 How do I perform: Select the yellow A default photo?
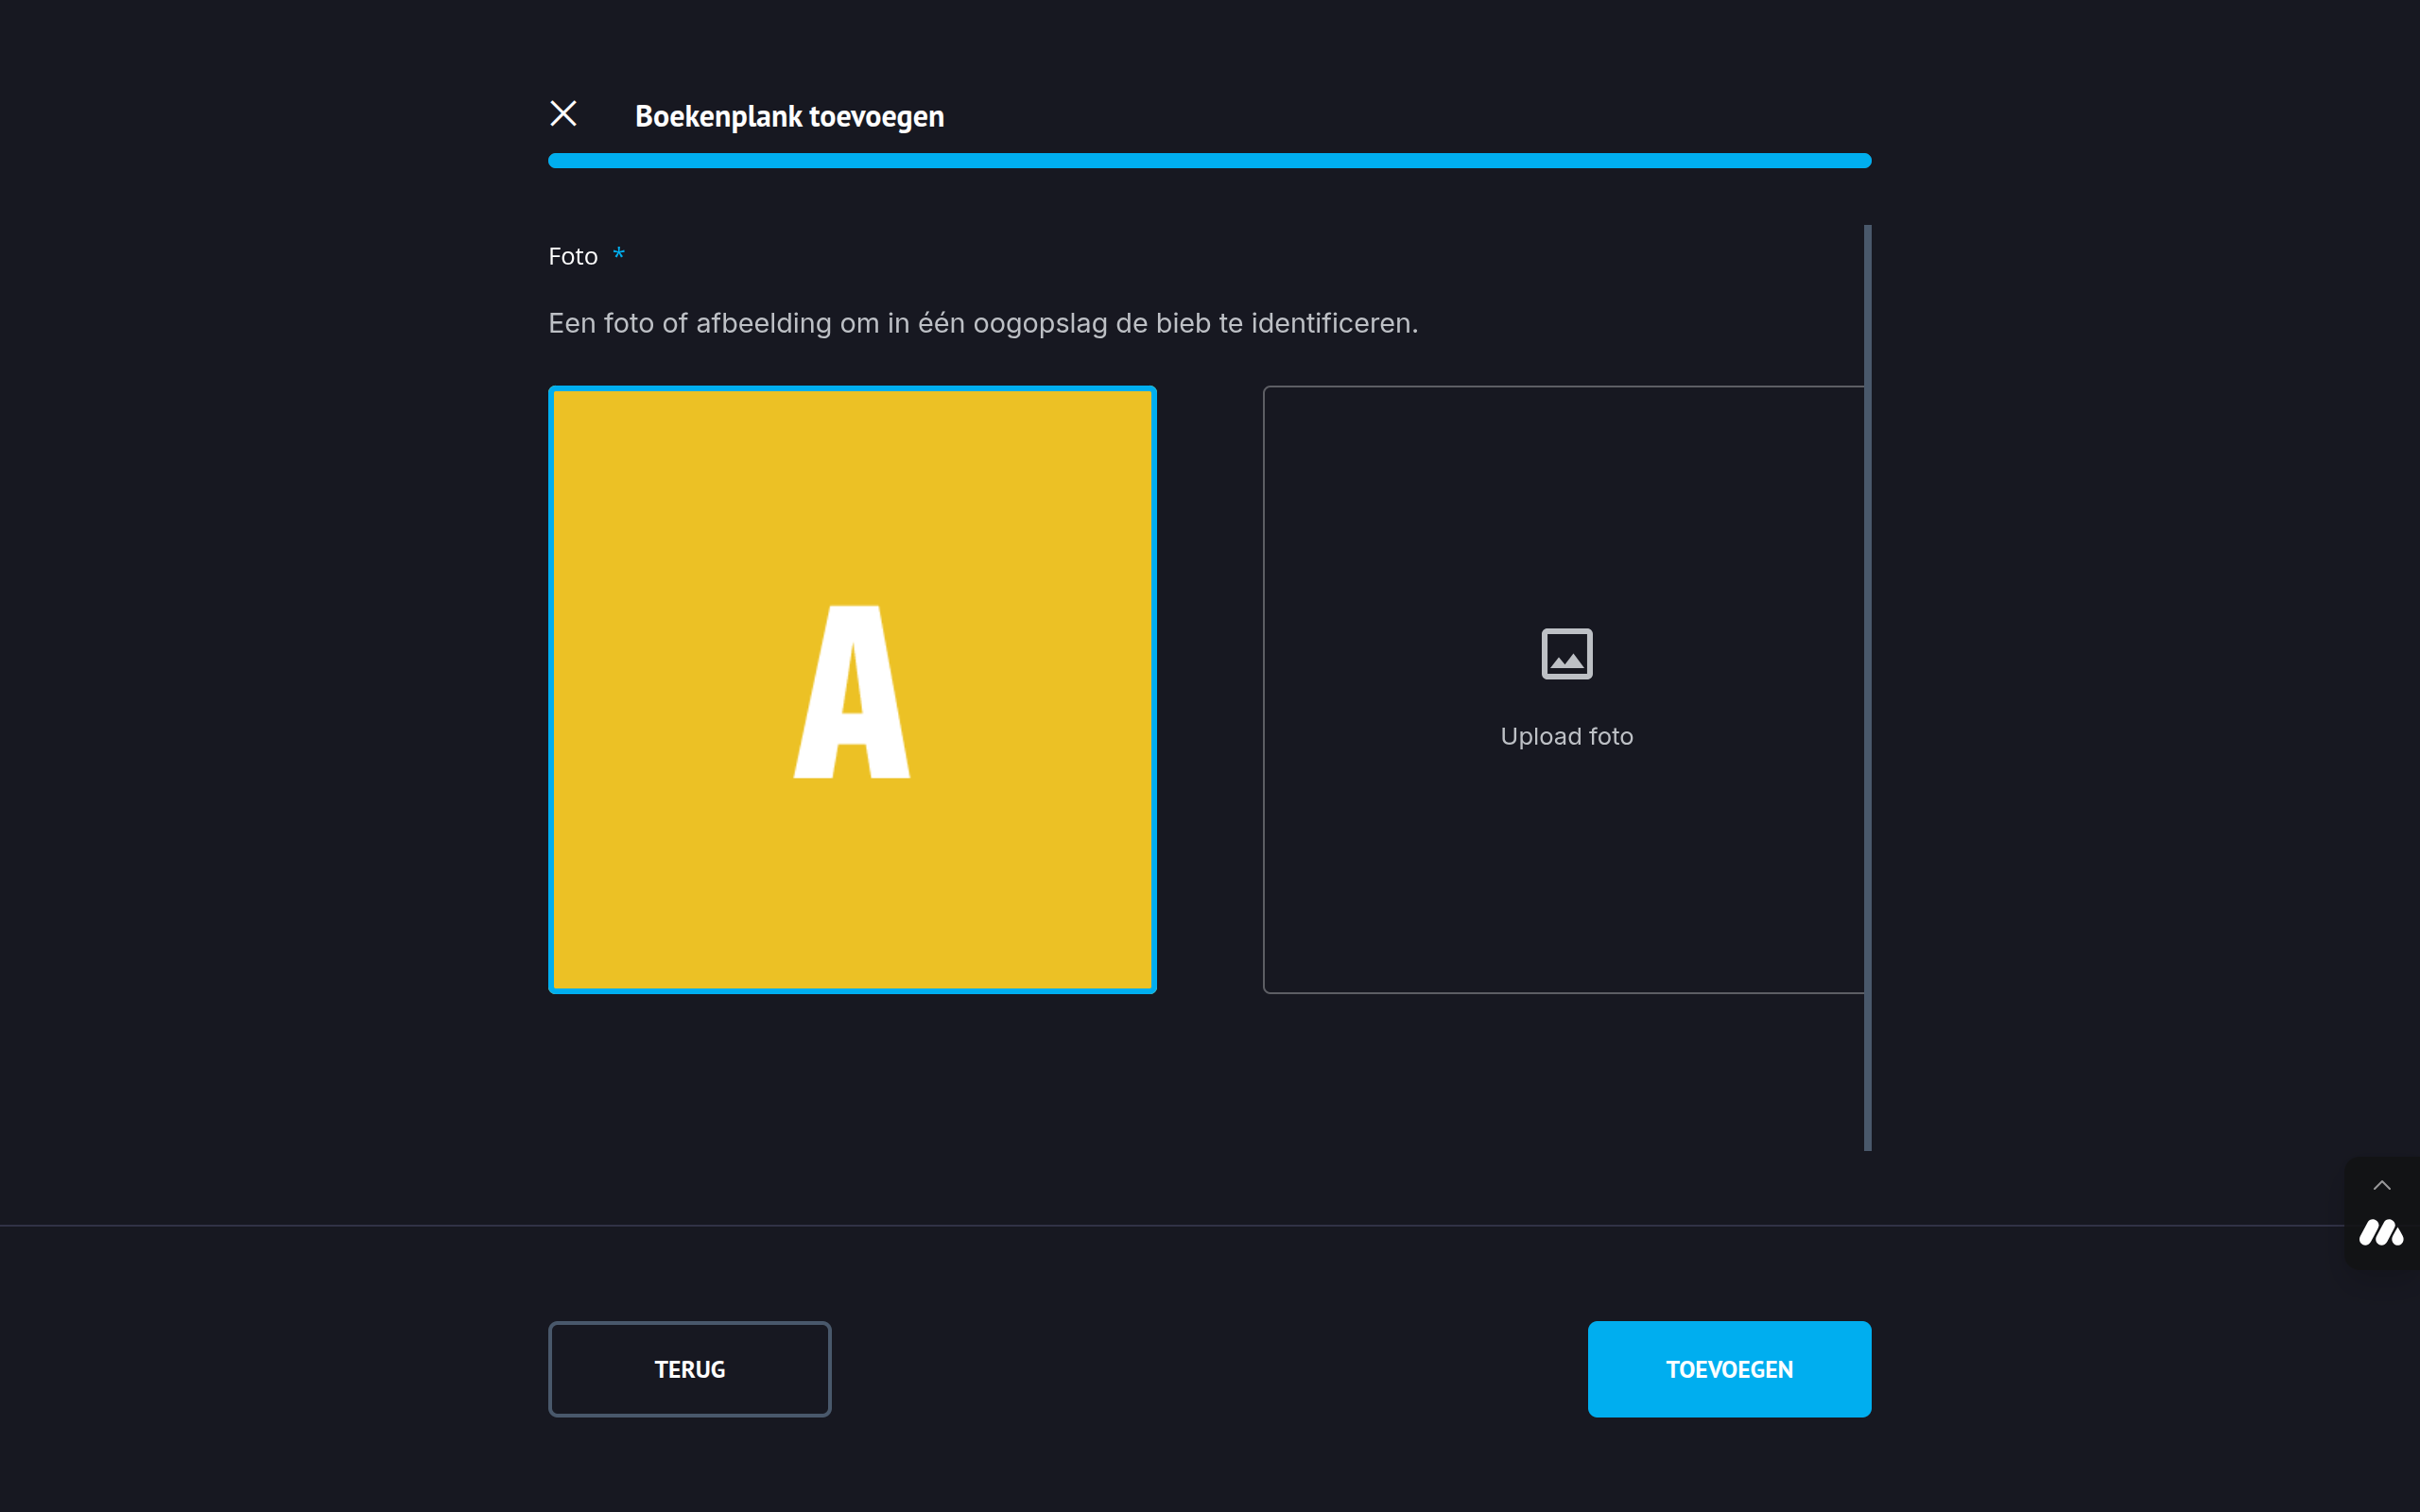click(x=852, y=690)
